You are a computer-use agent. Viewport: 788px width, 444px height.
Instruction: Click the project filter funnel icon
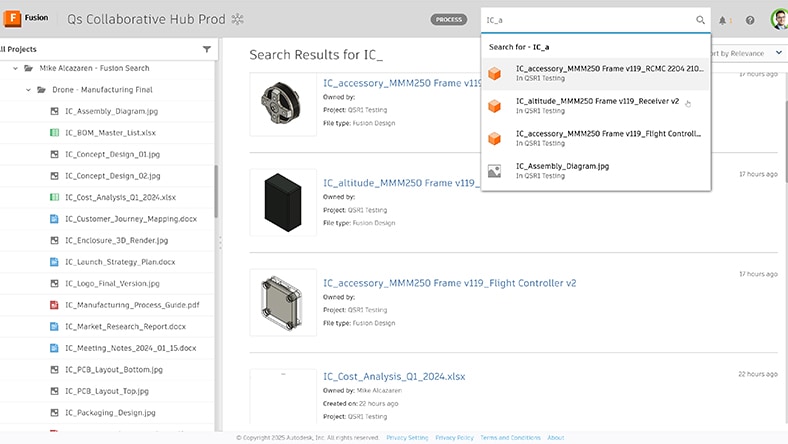[207, 49]
